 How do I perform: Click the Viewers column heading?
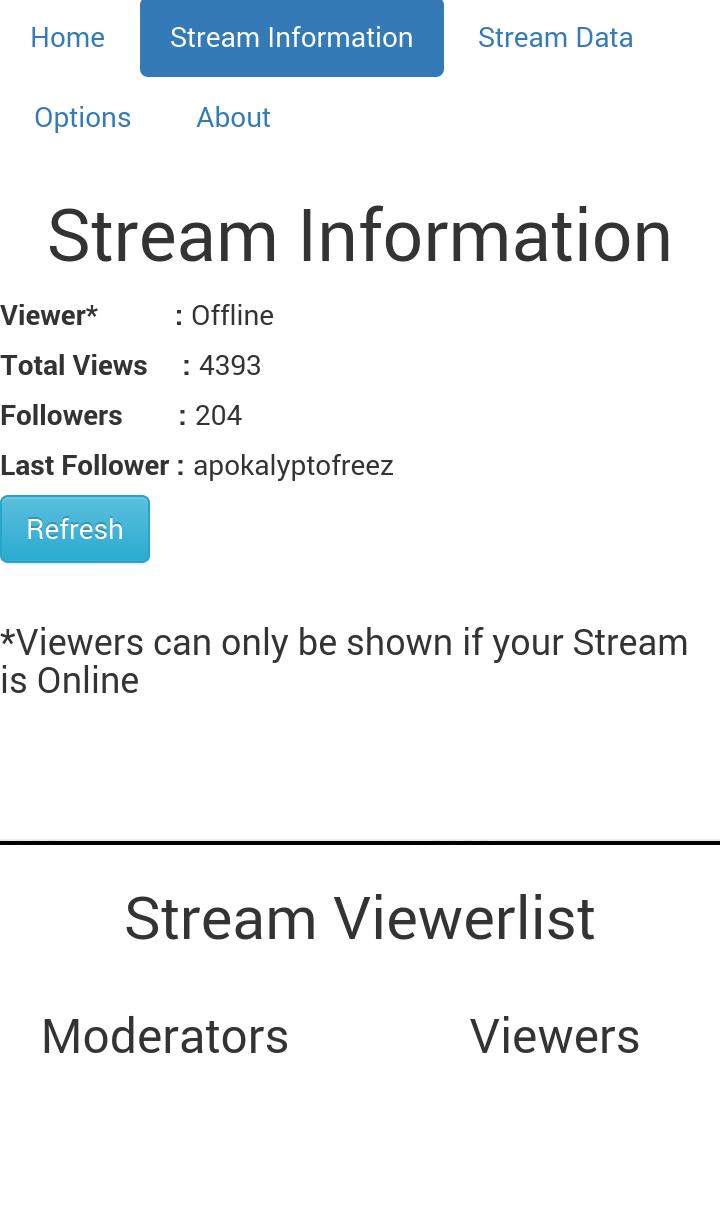coord(555,1036)
